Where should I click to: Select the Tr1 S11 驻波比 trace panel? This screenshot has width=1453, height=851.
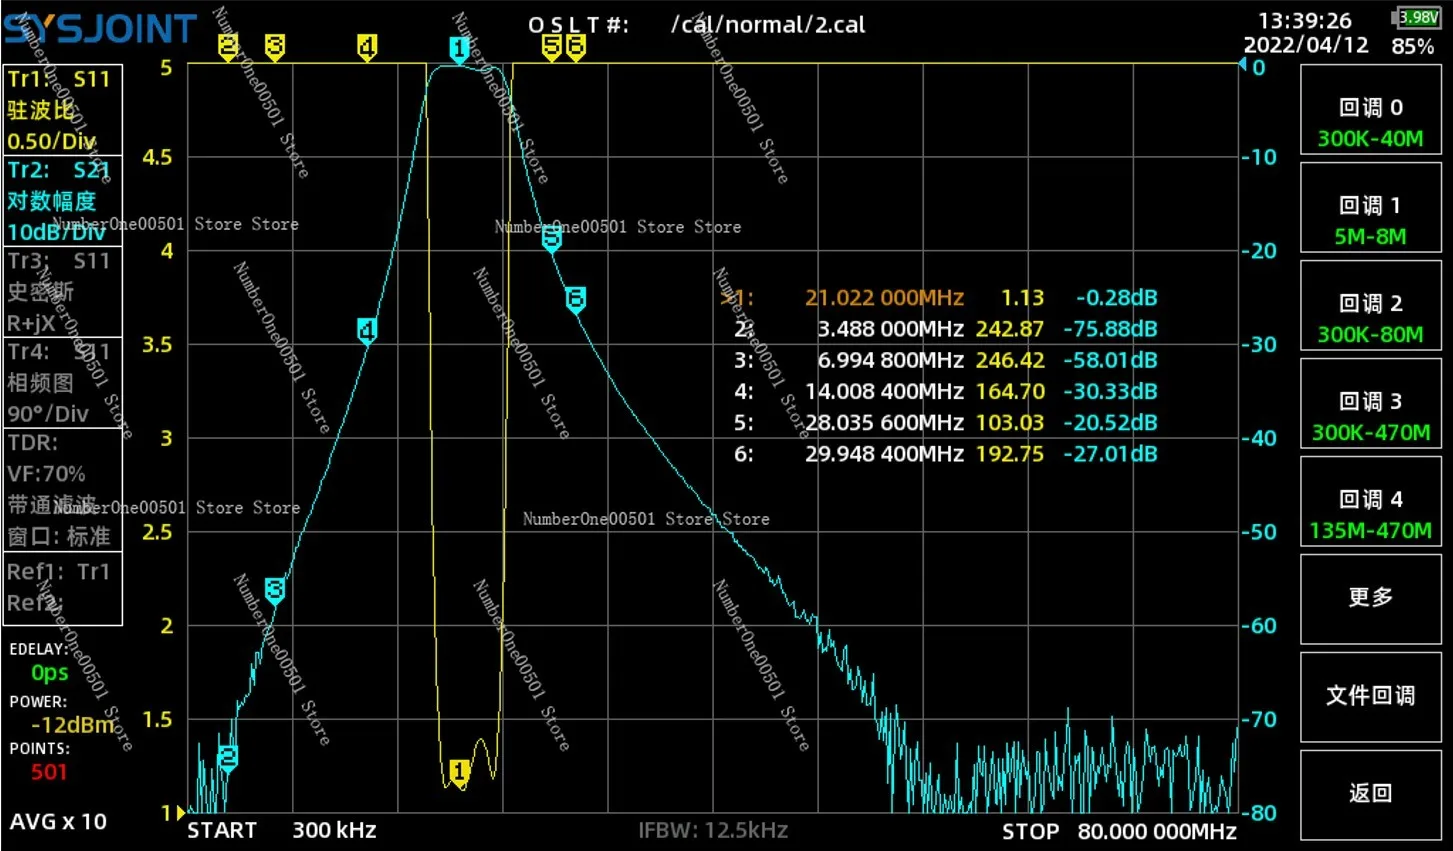tap(62, 110)
